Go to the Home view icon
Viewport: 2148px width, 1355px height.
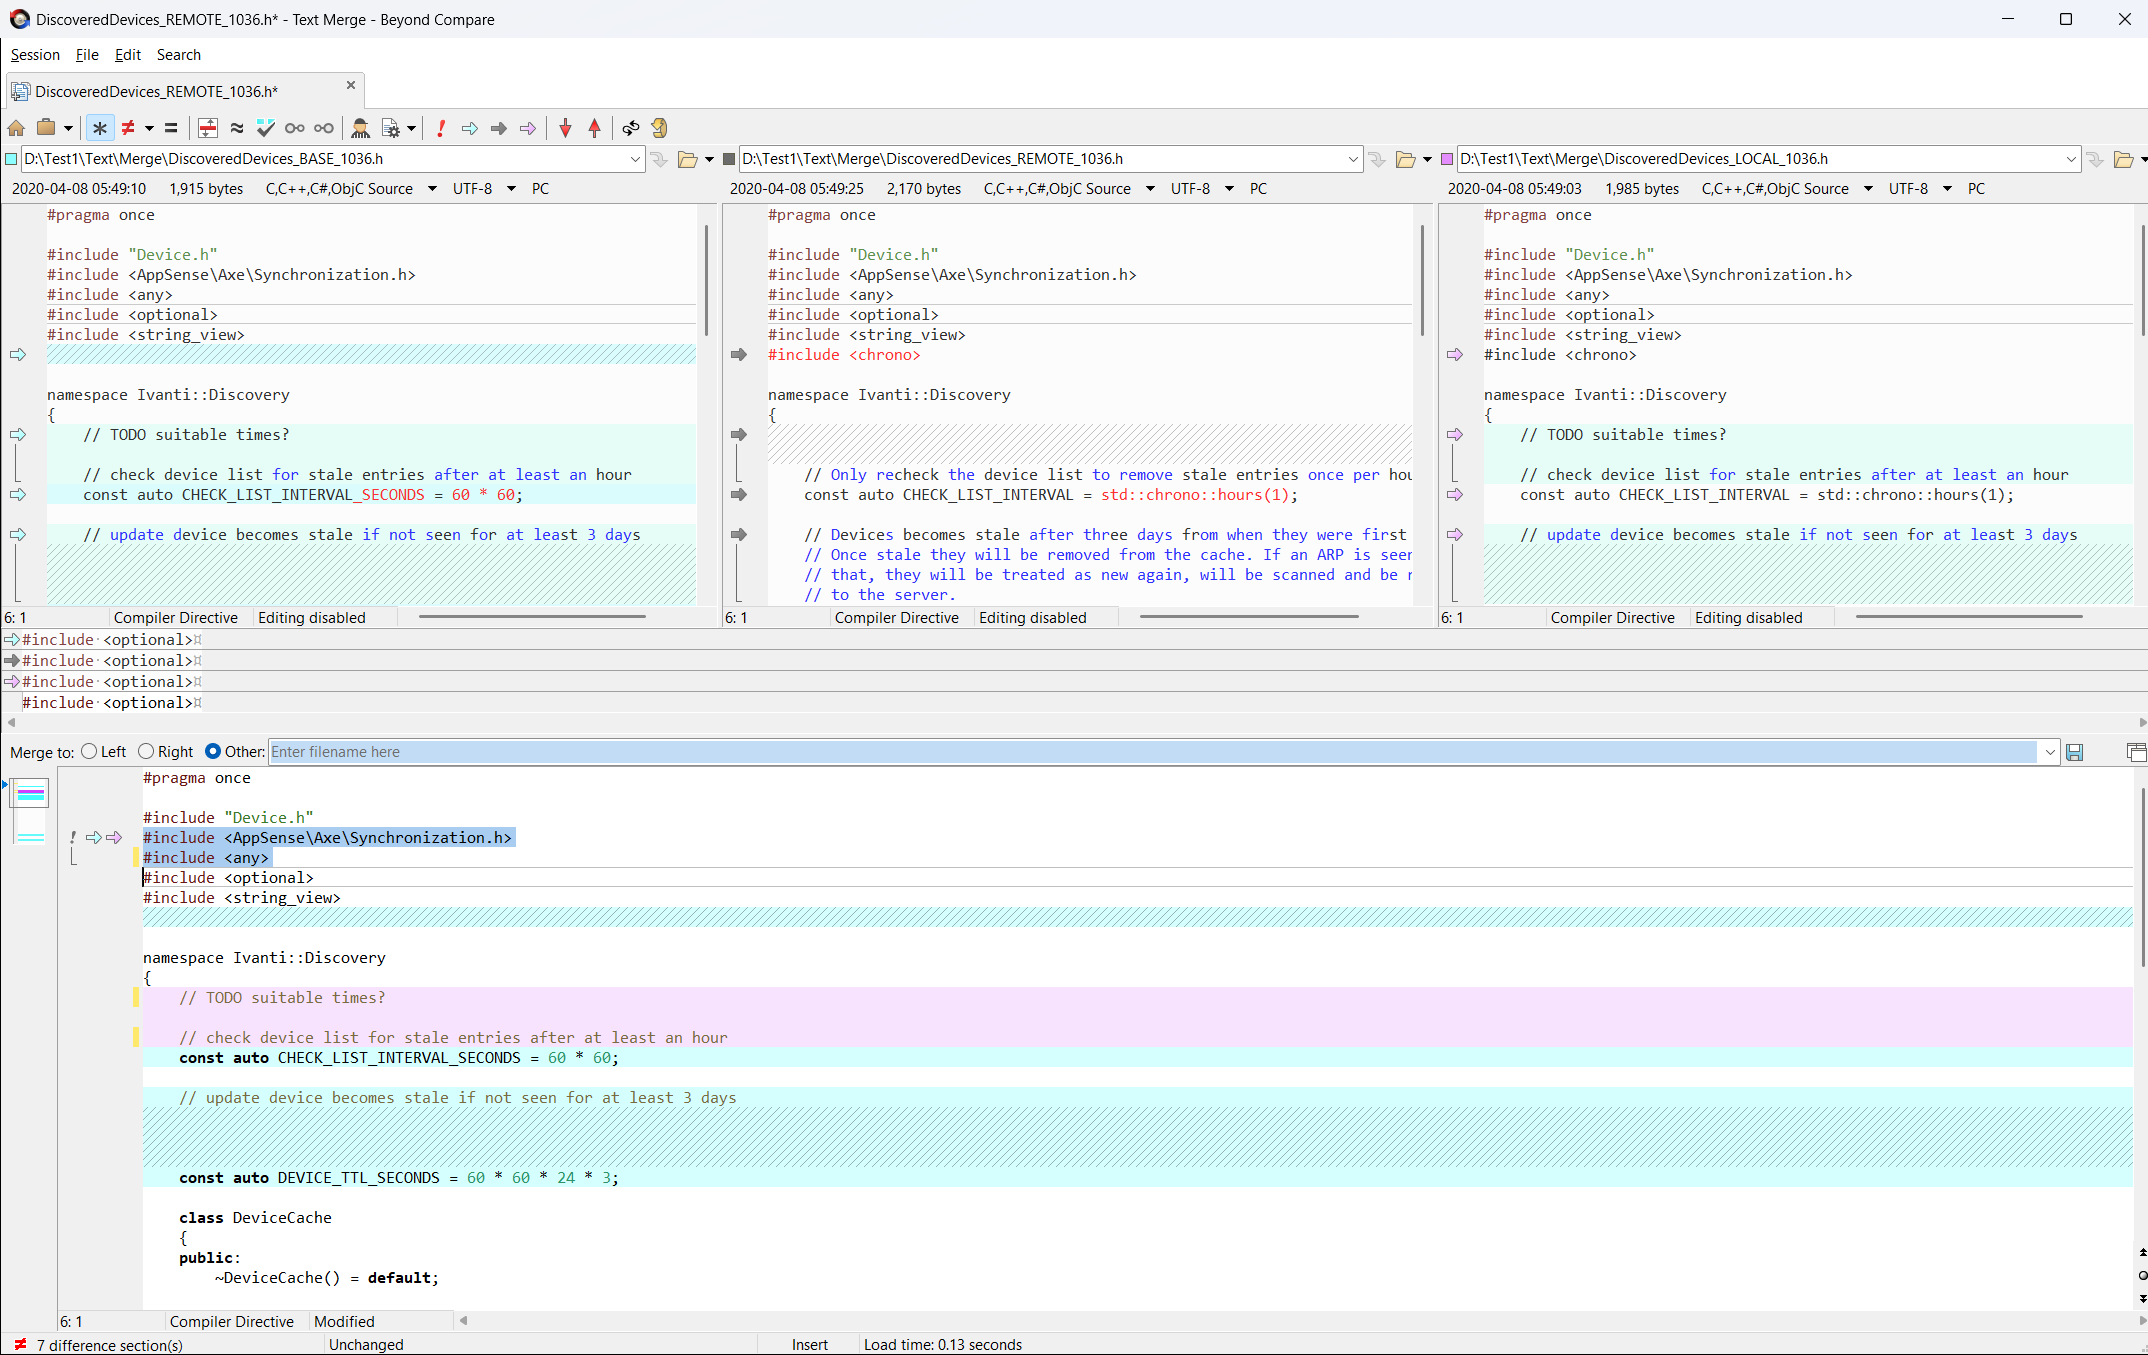(16, 128)
